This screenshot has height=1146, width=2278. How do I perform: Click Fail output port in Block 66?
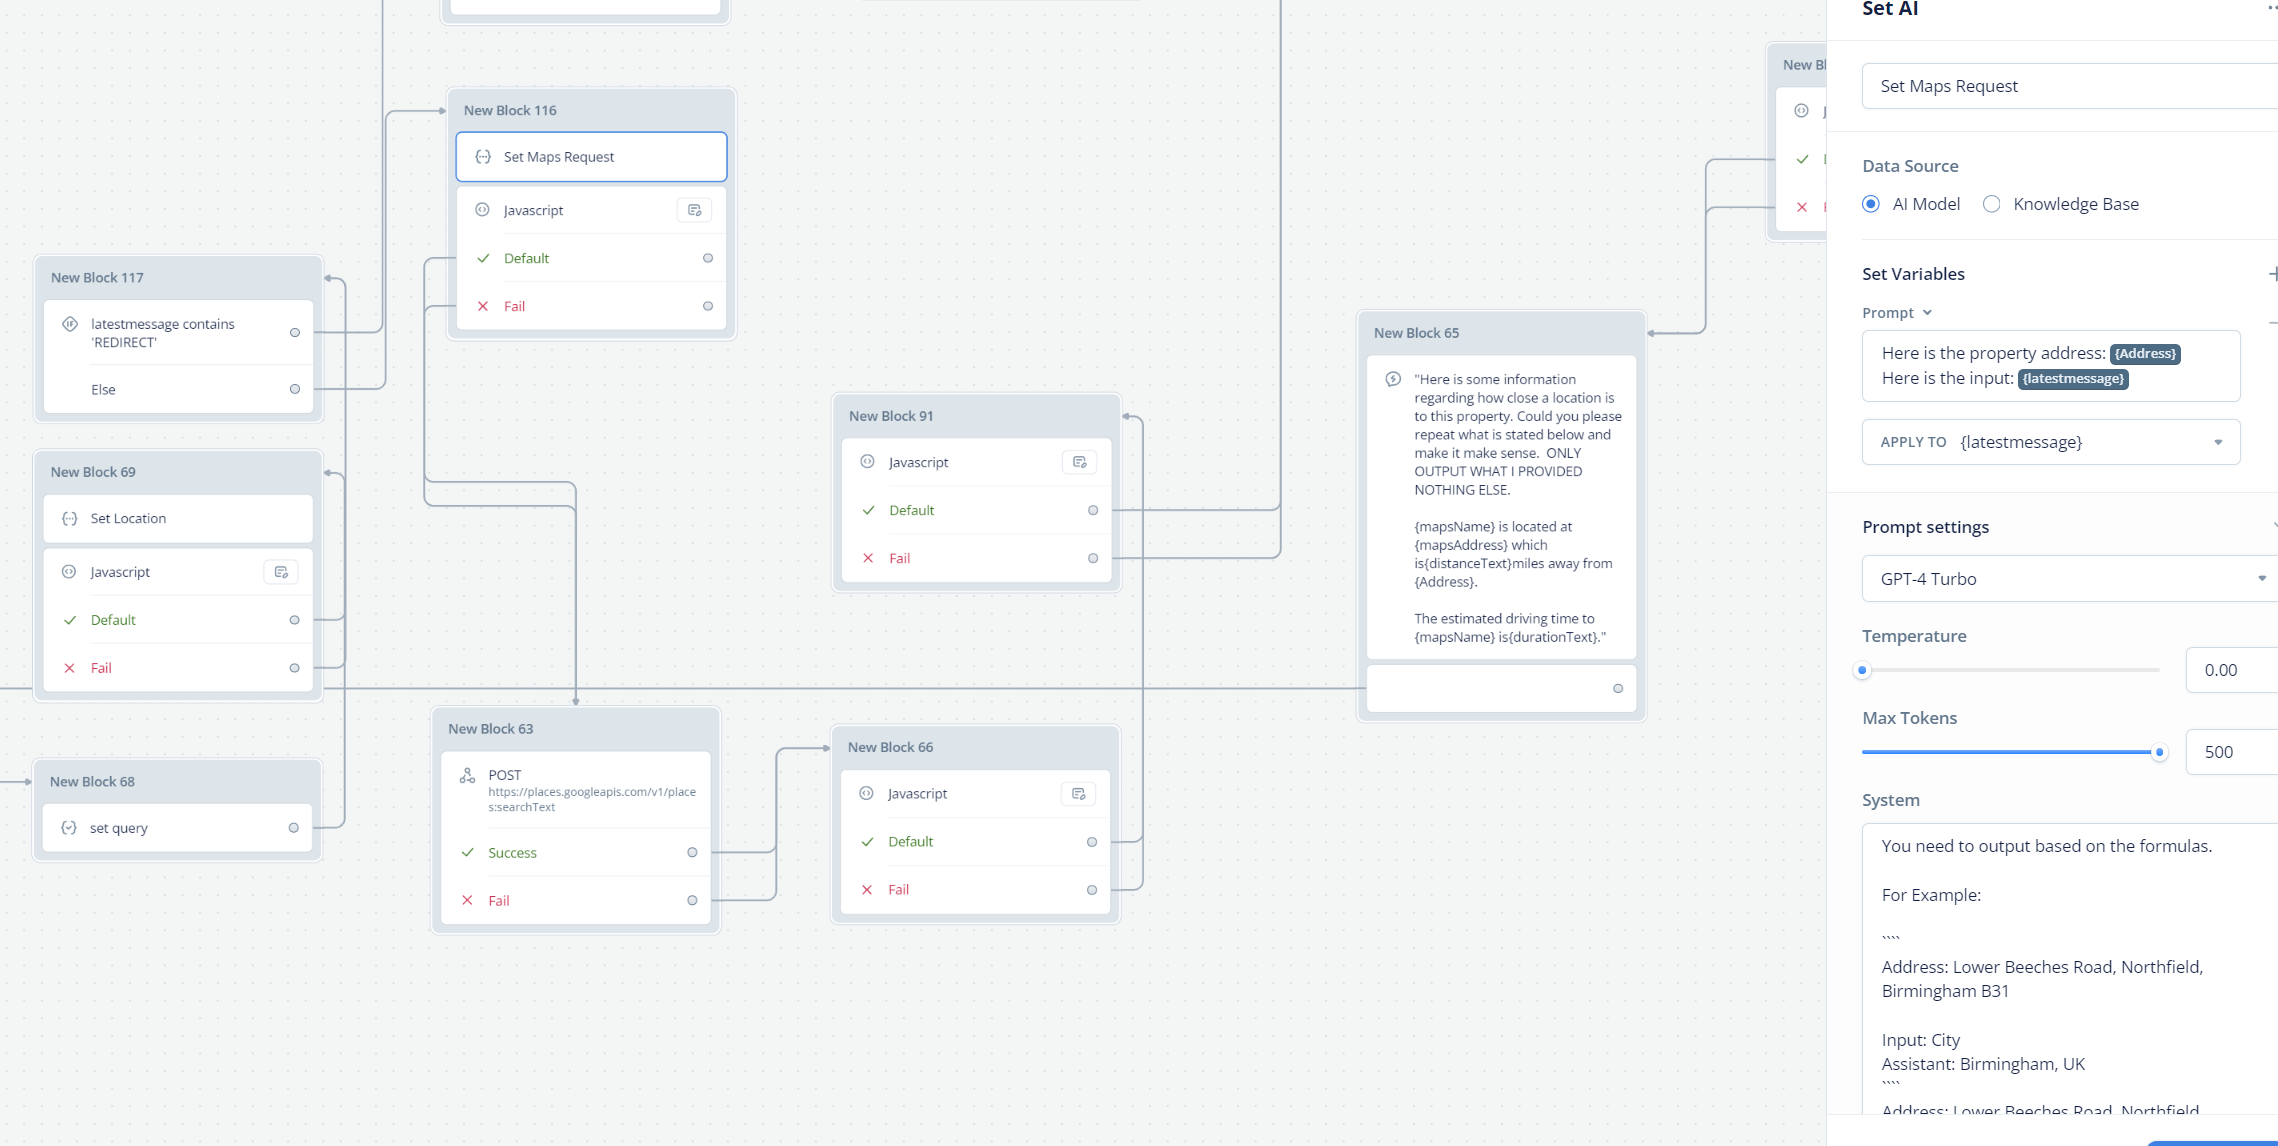[1092, 890]
